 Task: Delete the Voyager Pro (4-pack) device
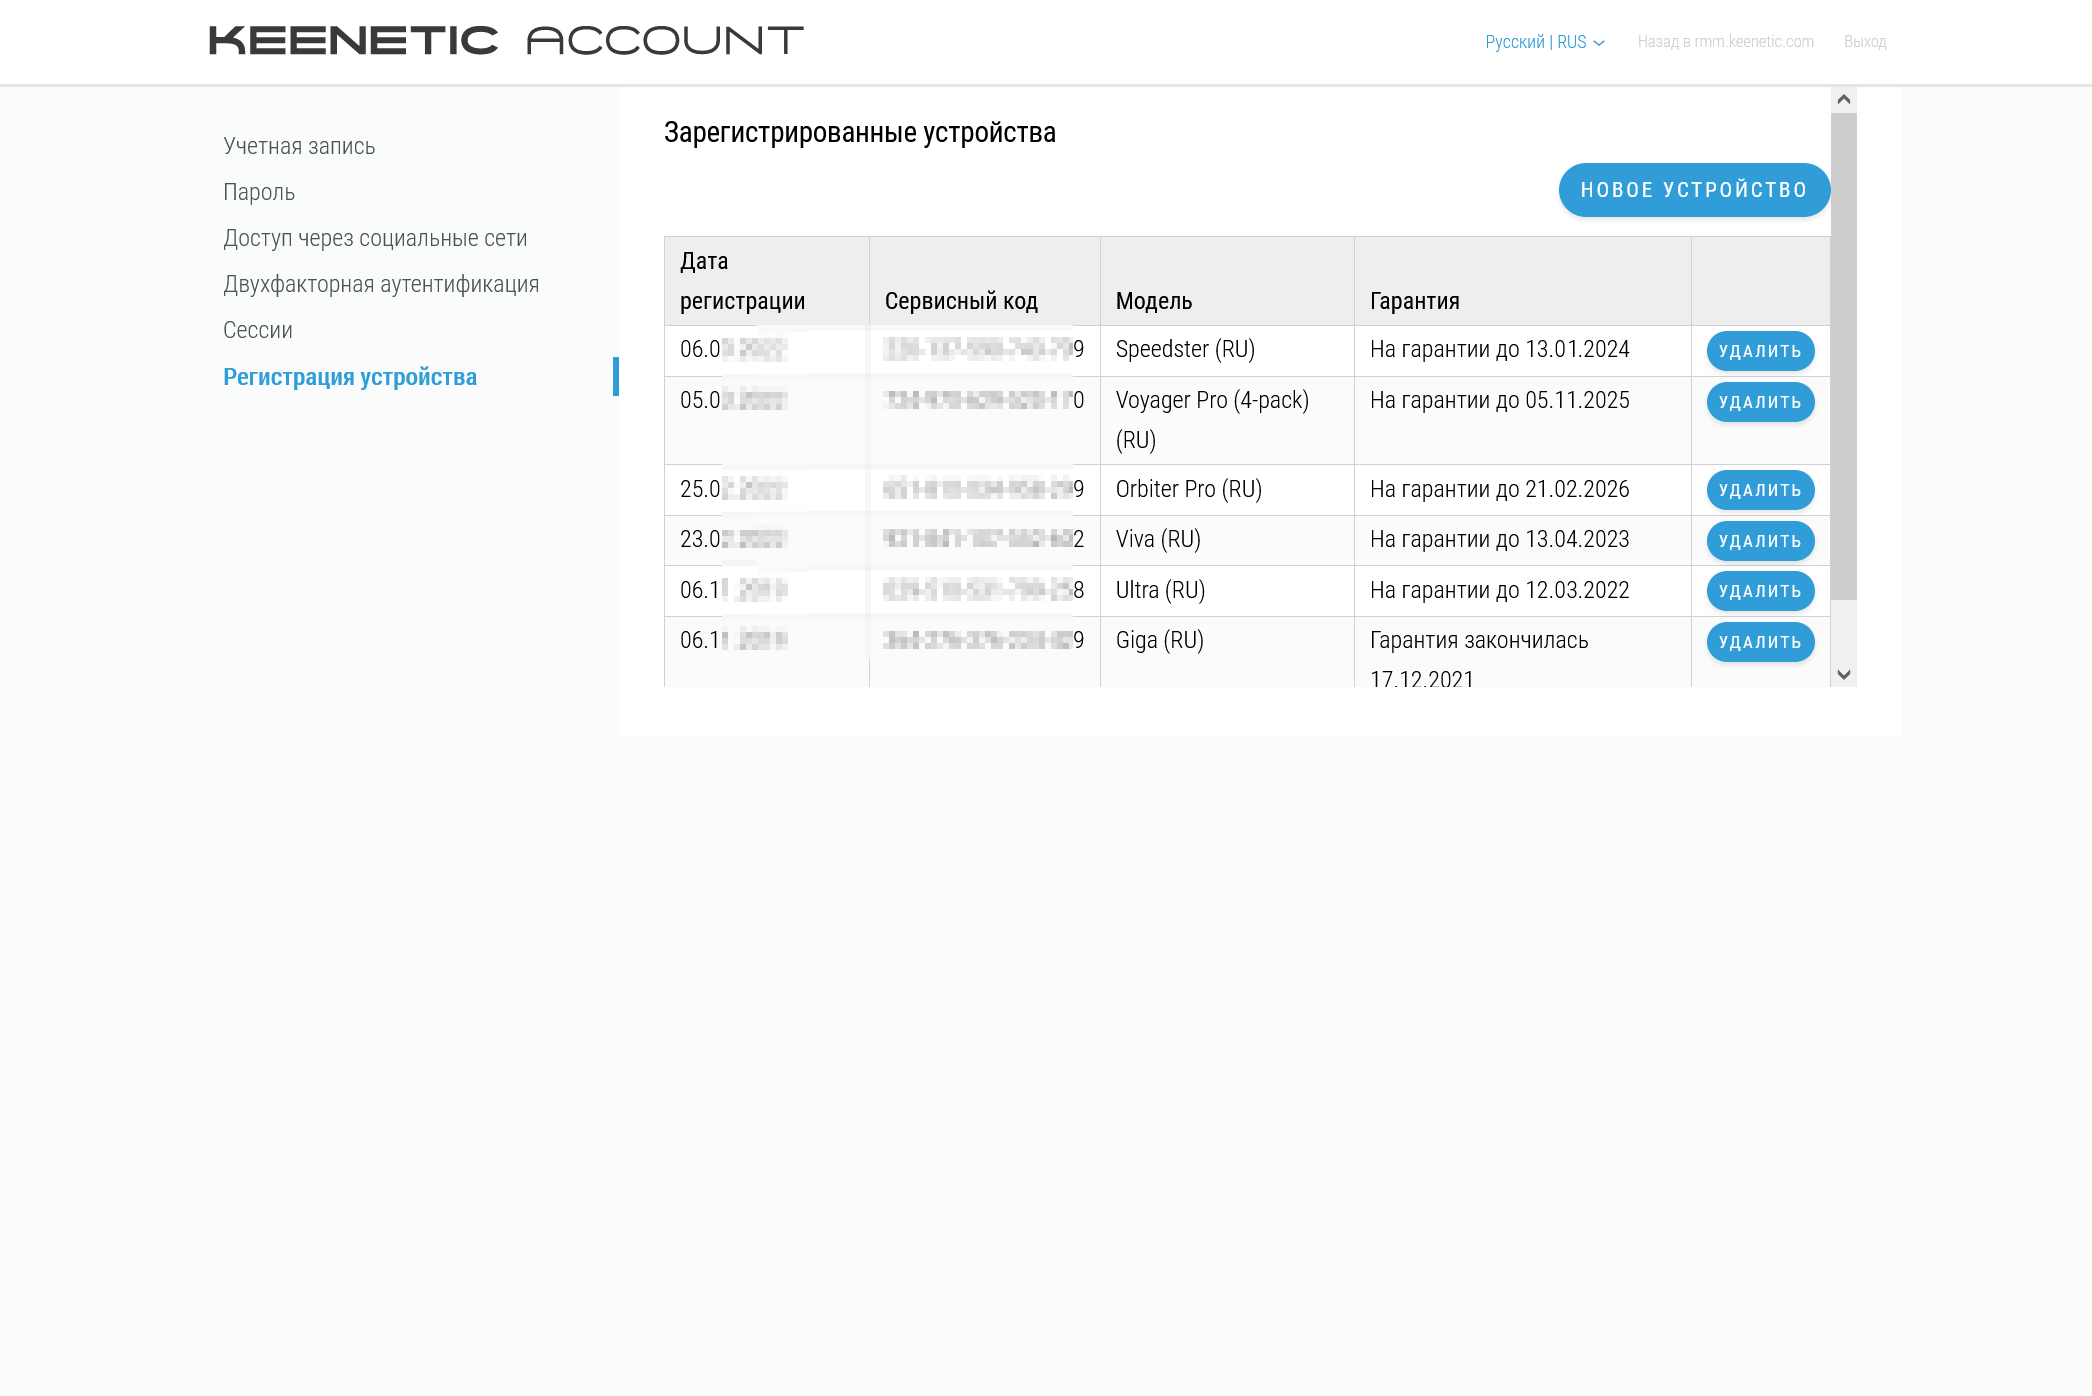pos(1759,402)
